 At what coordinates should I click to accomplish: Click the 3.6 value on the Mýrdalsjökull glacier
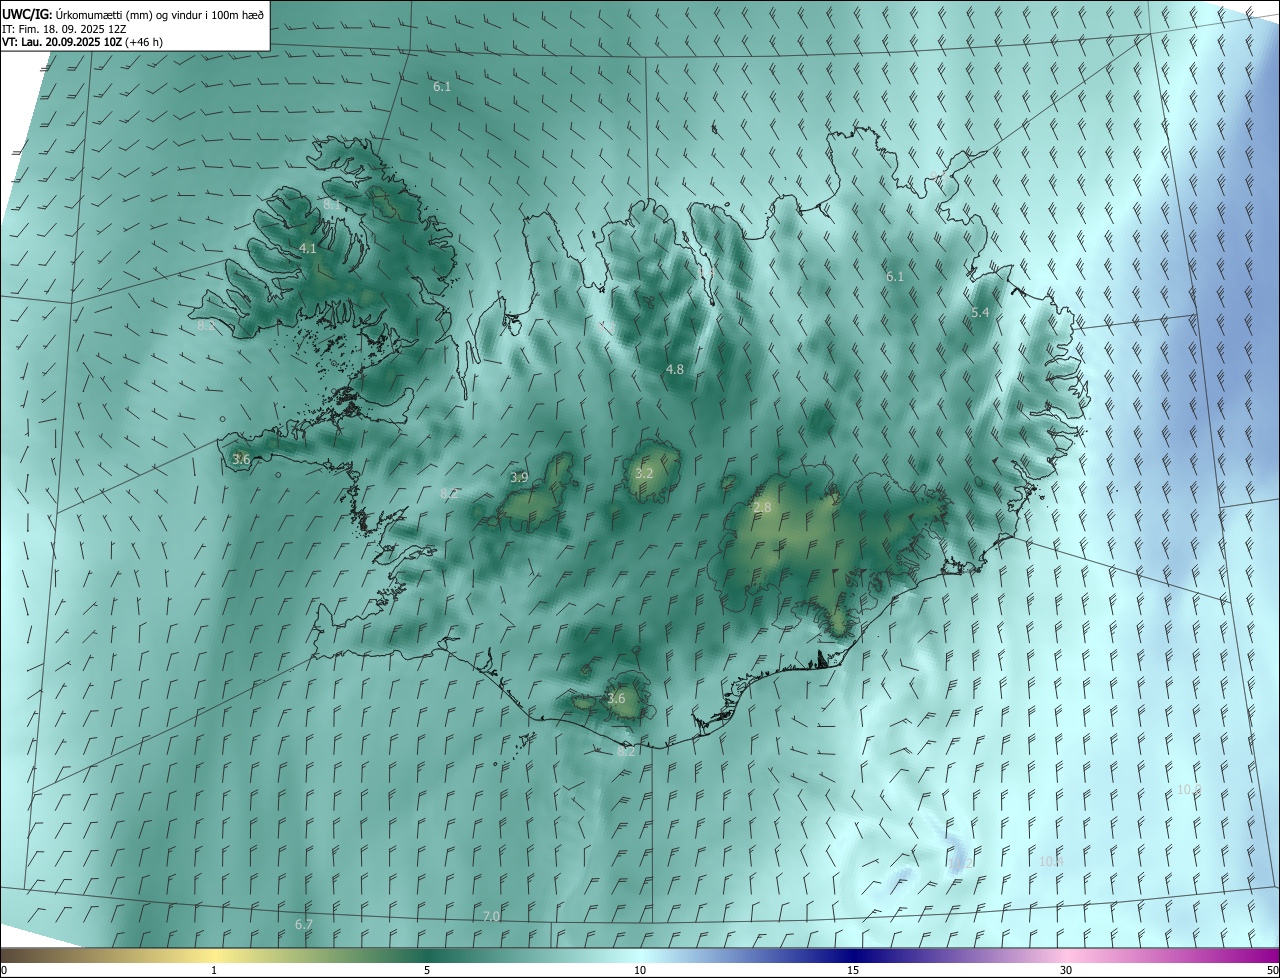[616, 699]
